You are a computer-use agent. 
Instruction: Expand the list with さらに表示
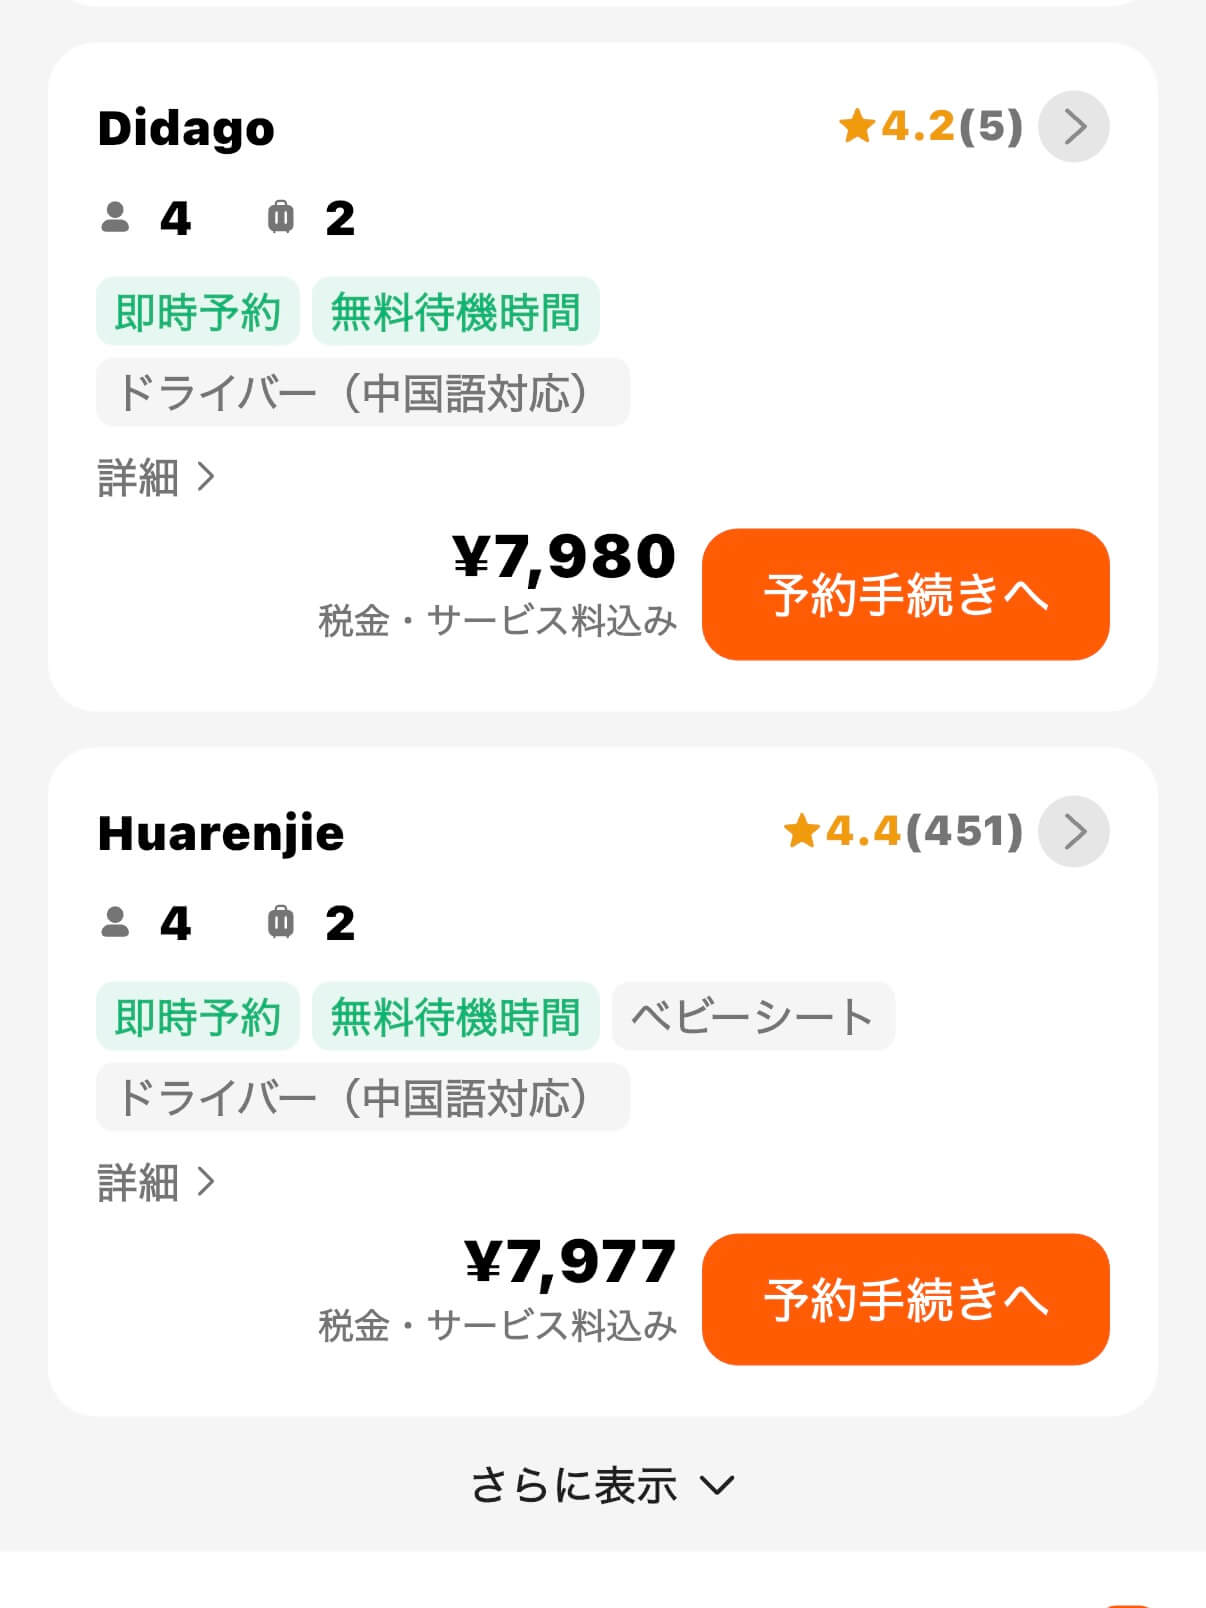click(603, 1485)
